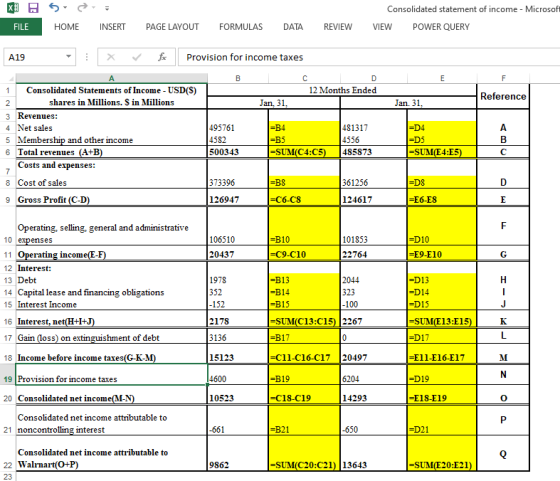The width and height of the screenshot is (560, 481).
Task: Select the yellow cell =SUM(C4:C5)
Action: [304, 152]
